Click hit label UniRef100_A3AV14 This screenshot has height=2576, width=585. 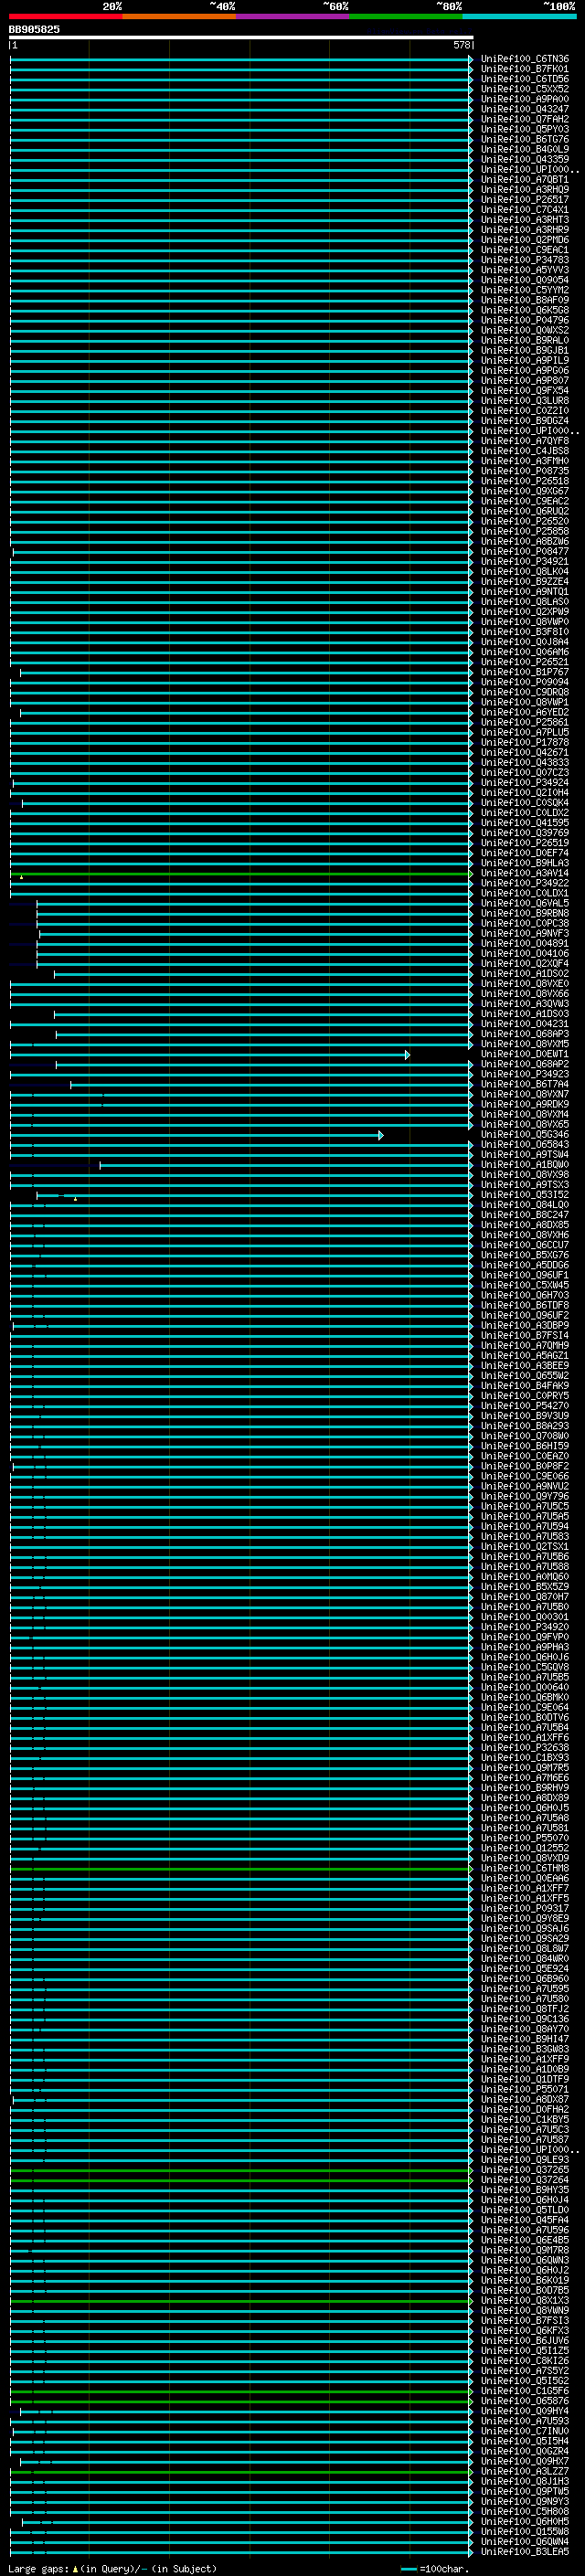[x=525, y=873]
